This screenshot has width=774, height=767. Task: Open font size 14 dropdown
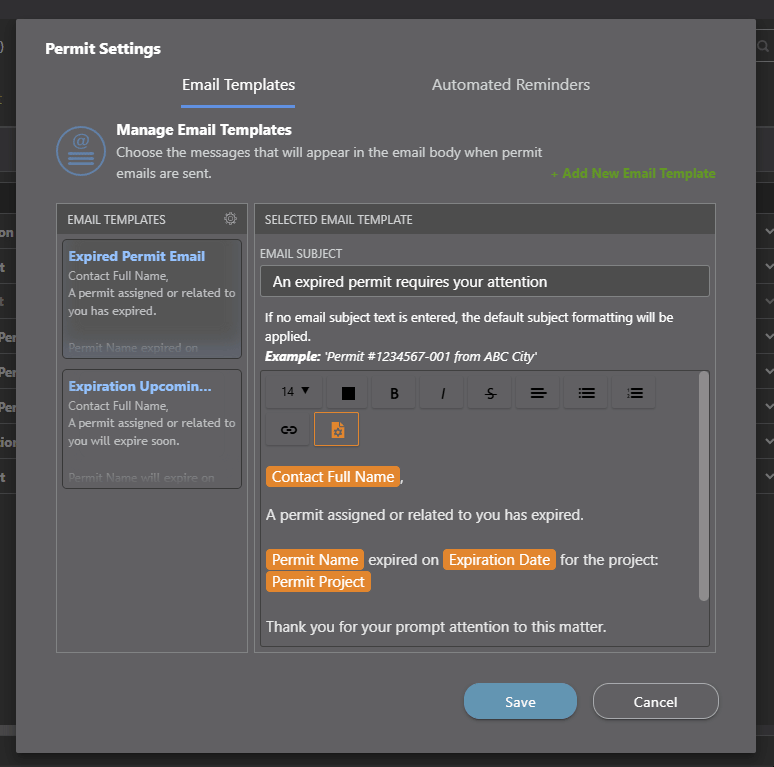point(294,392)
